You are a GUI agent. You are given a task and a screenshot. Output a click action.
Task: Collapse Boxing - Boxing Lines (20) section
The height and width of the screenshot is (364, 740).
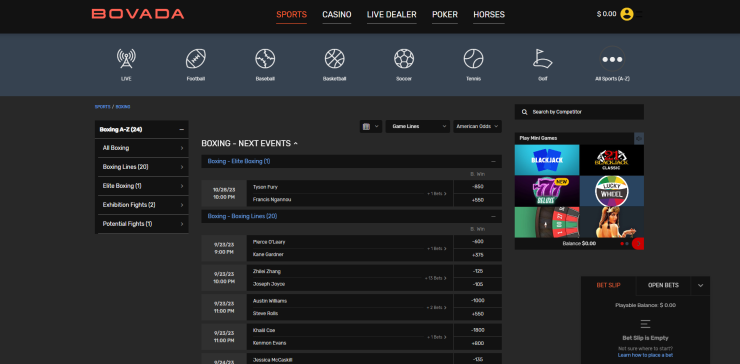493,216
